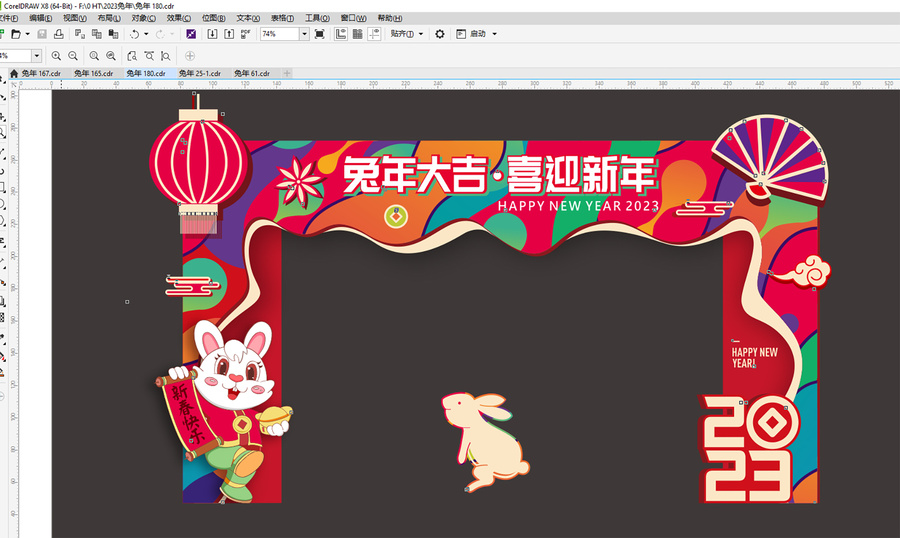Open the Options gear icon
This screenshot has width=900, height=538.
pos(440,34)
